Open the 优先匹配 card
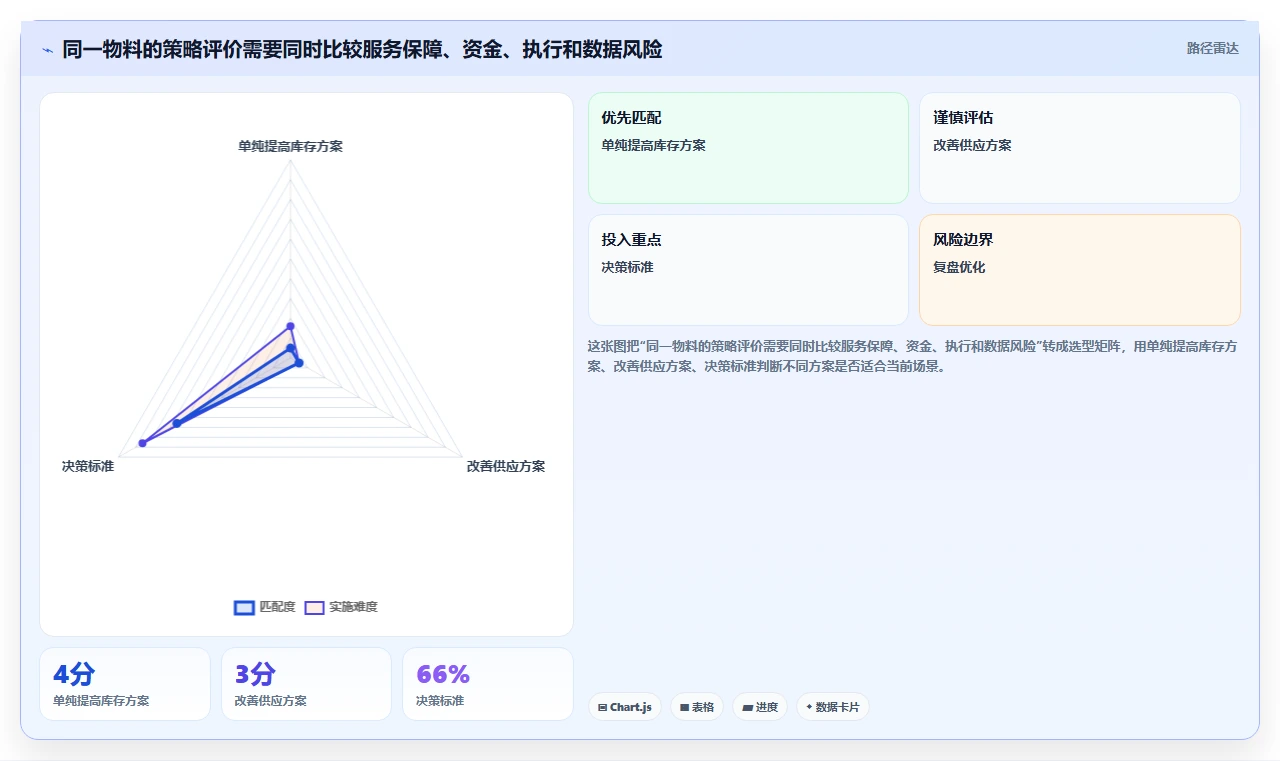The image size is (1280, 761). [x=748, y=148]
